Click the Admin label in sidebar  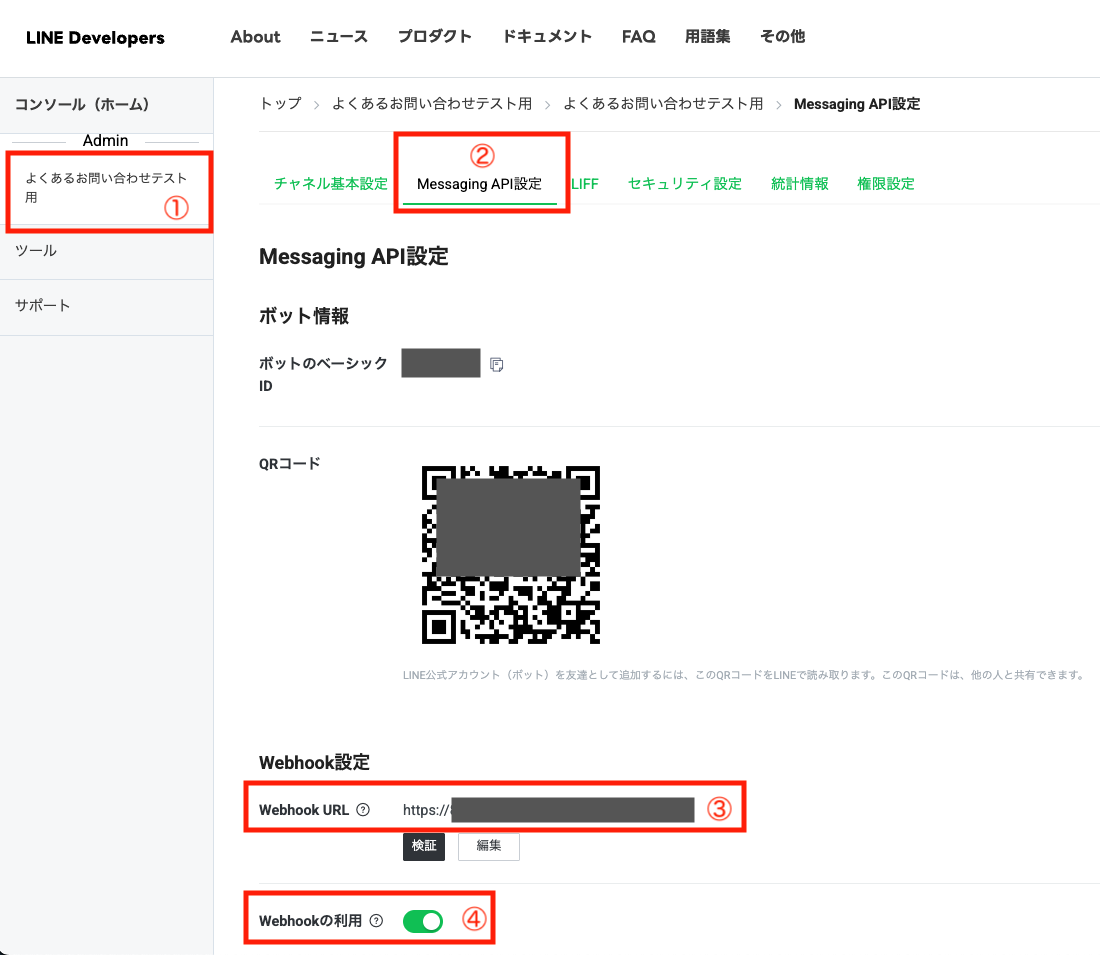[x=105, y=140]
